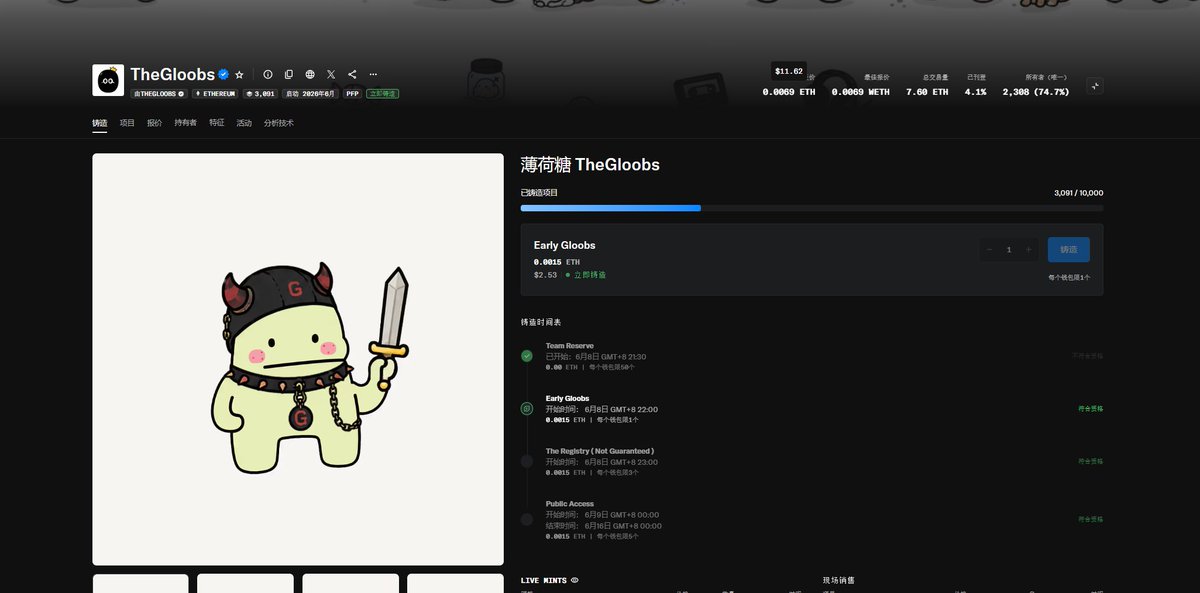Screen dimensions: 1200x593
Task: Click the ETHEREUM chain chip
Action: (x=216, y=93)
